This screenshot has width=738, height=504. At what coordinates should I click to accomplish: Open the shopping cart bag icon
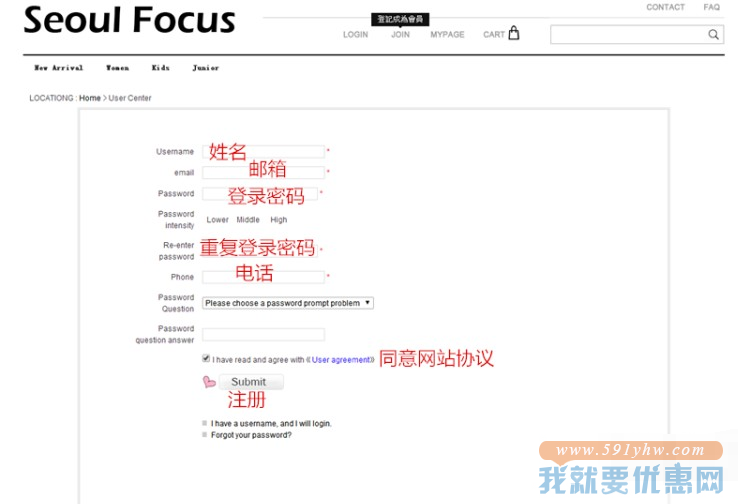[x=514, y=33]
